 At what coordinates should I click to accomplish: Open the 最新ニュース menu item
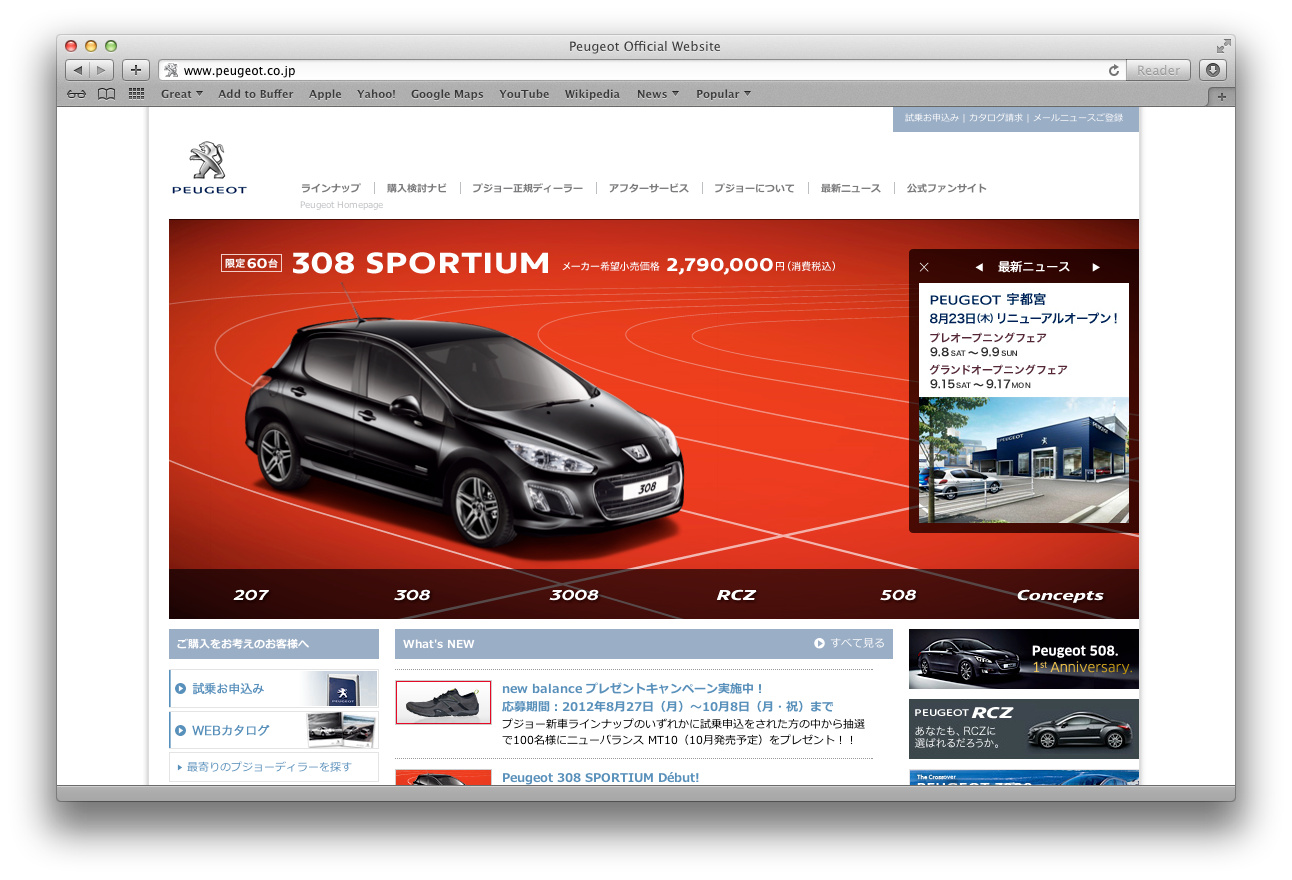[851, 188]
